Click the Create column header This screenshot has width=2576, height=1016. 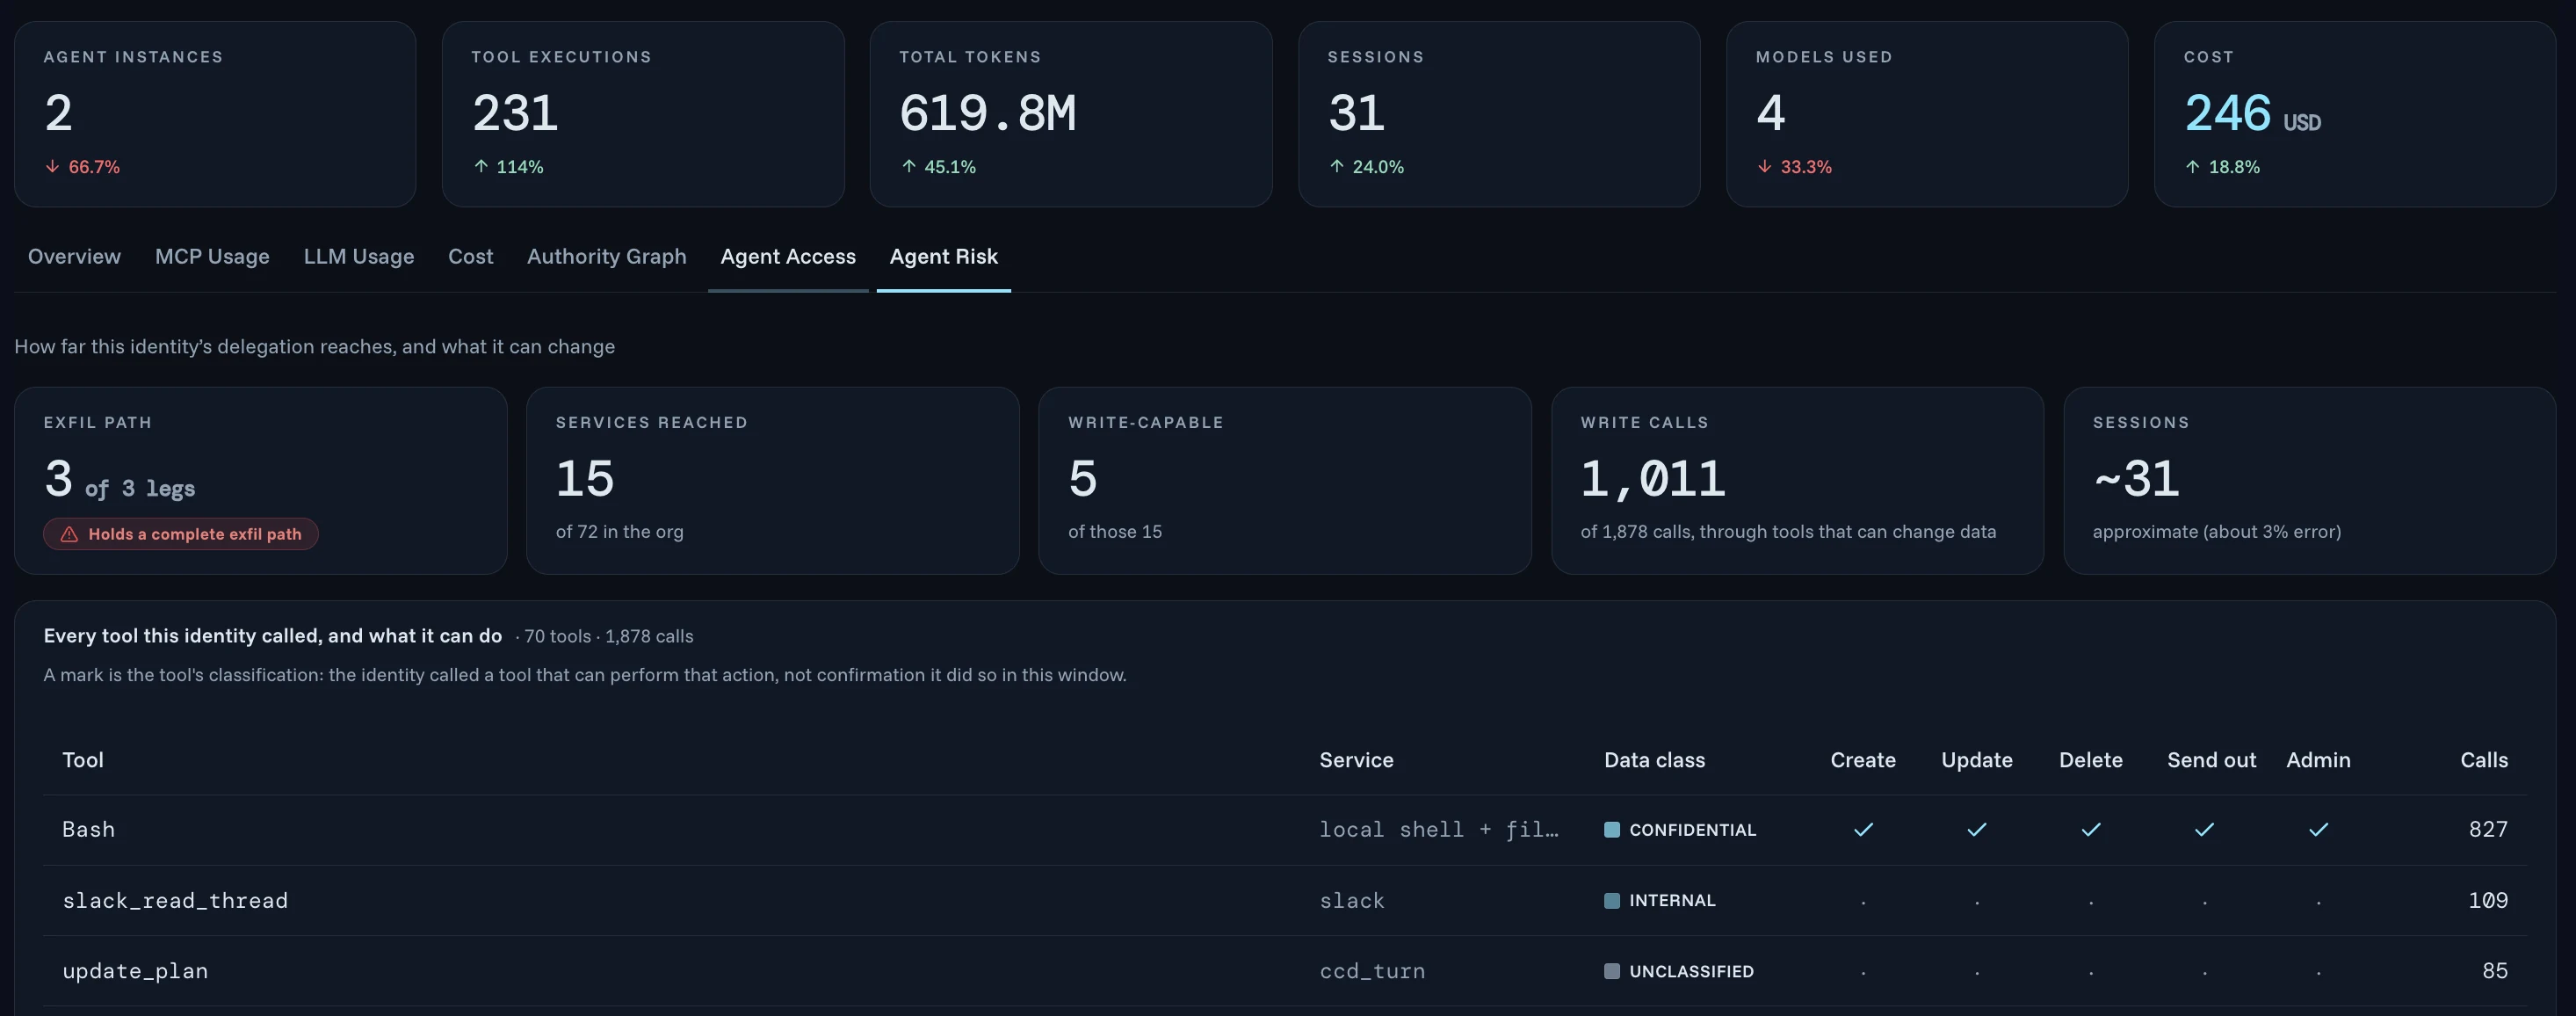pos(1863,760)
